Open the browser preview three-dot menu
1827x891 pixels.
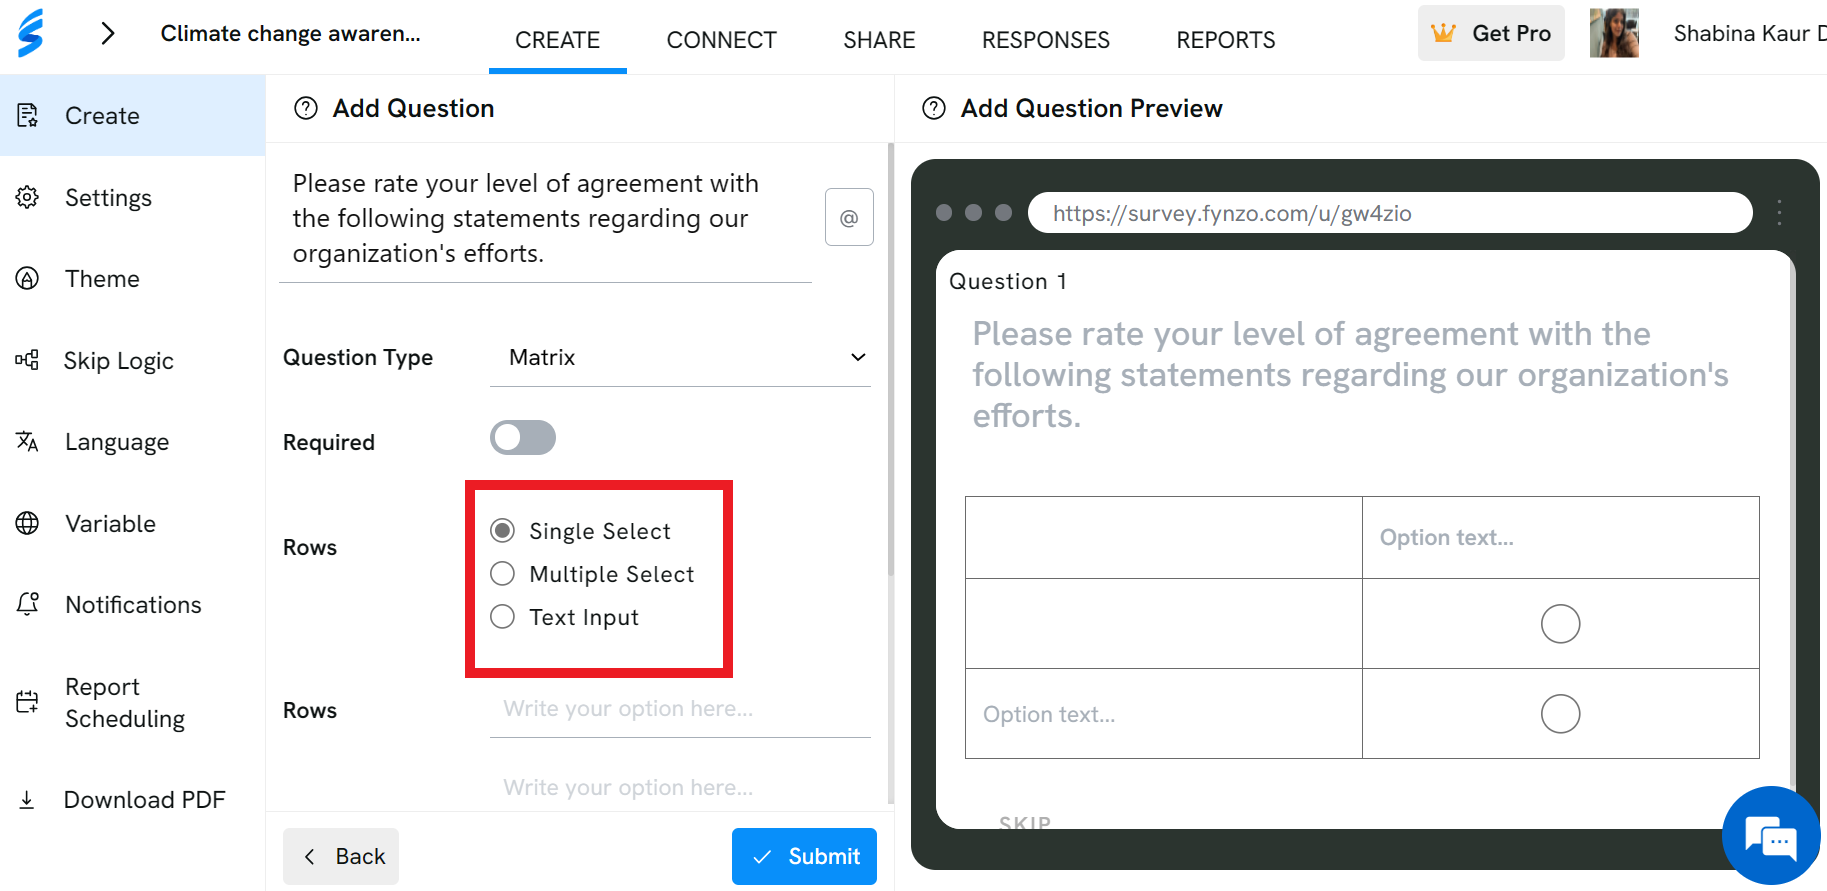(1779, 212)
